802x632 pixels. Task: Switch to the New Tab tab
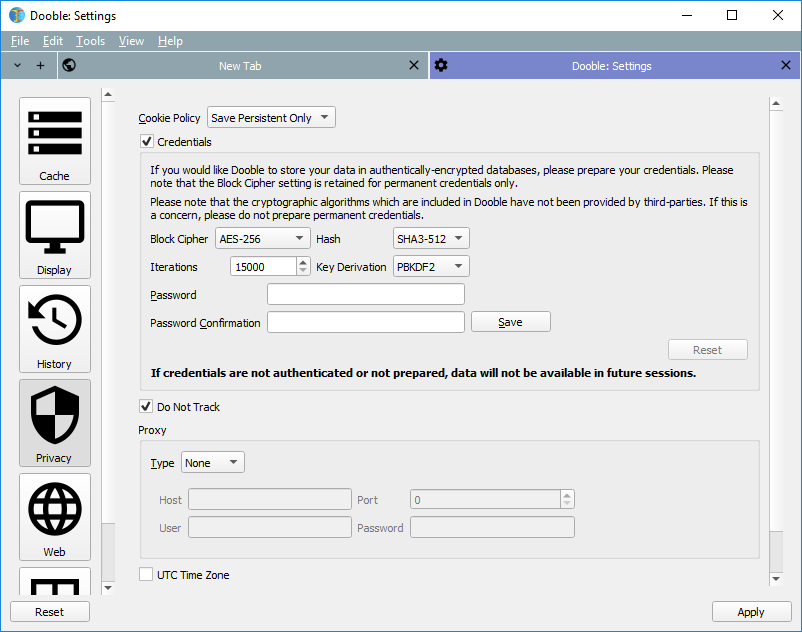(240, 66)
